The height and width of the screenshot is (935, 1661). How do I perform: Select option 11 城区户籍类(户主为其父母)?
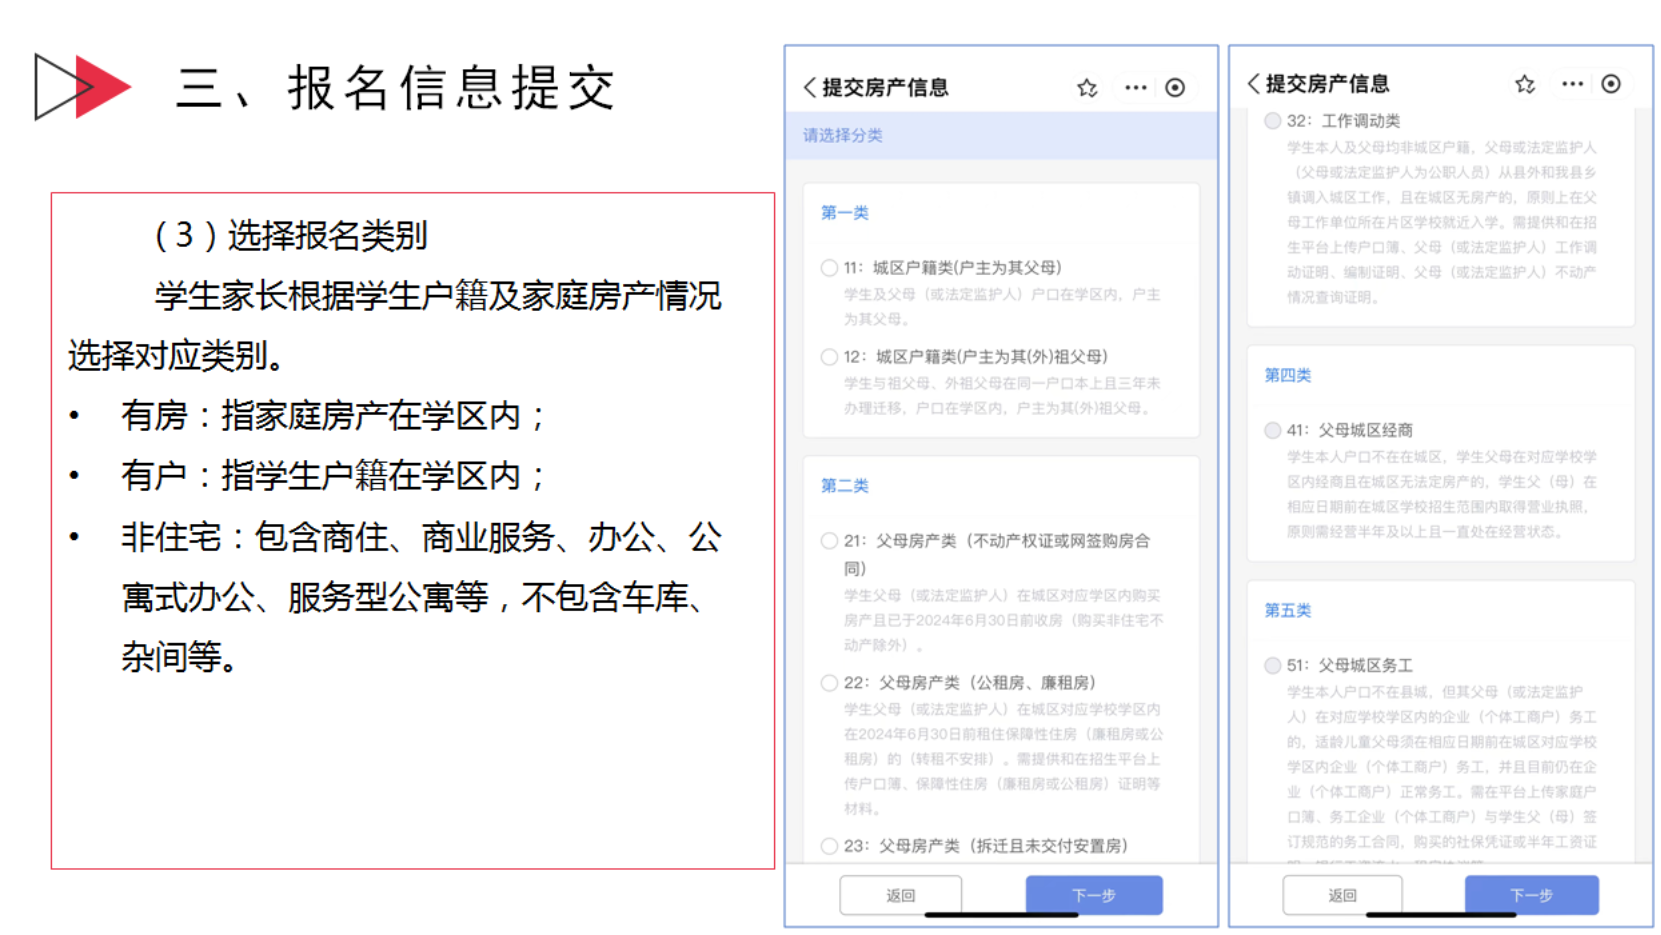tap(829, 268)
